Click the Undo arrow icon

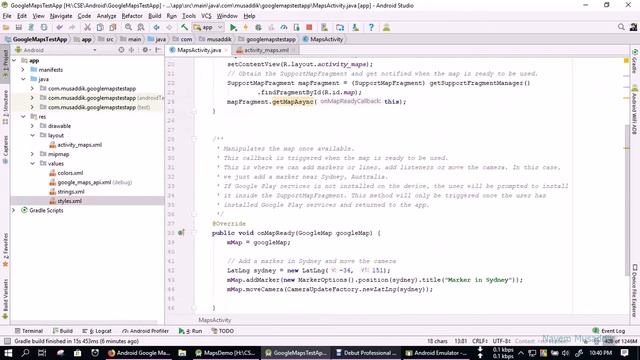coord(60,27)
